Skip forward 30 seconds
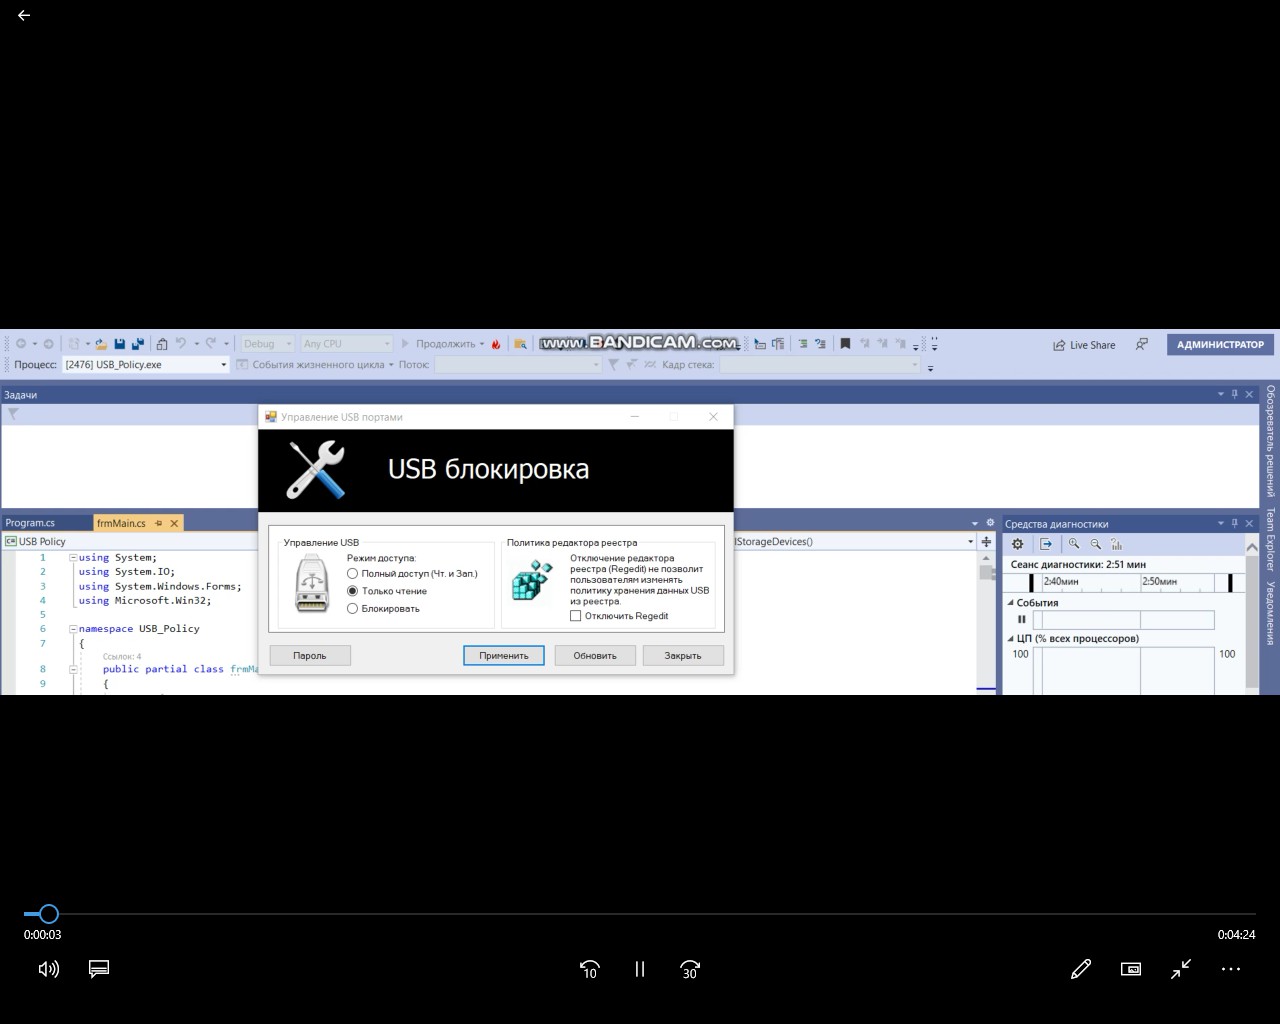 (690, 969)
